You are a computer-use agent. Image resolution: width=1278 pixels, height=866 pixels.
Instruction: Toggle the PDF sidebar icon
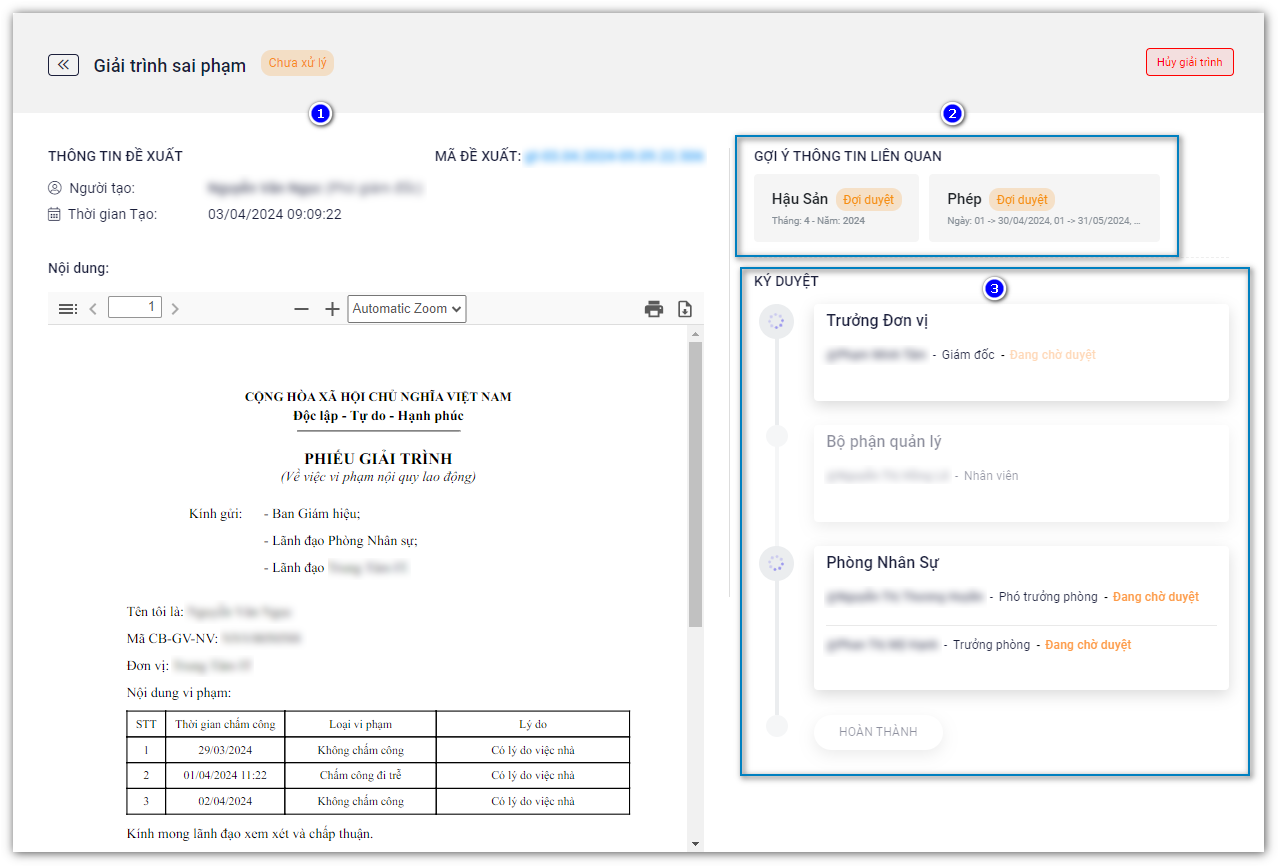pos(68,309)
